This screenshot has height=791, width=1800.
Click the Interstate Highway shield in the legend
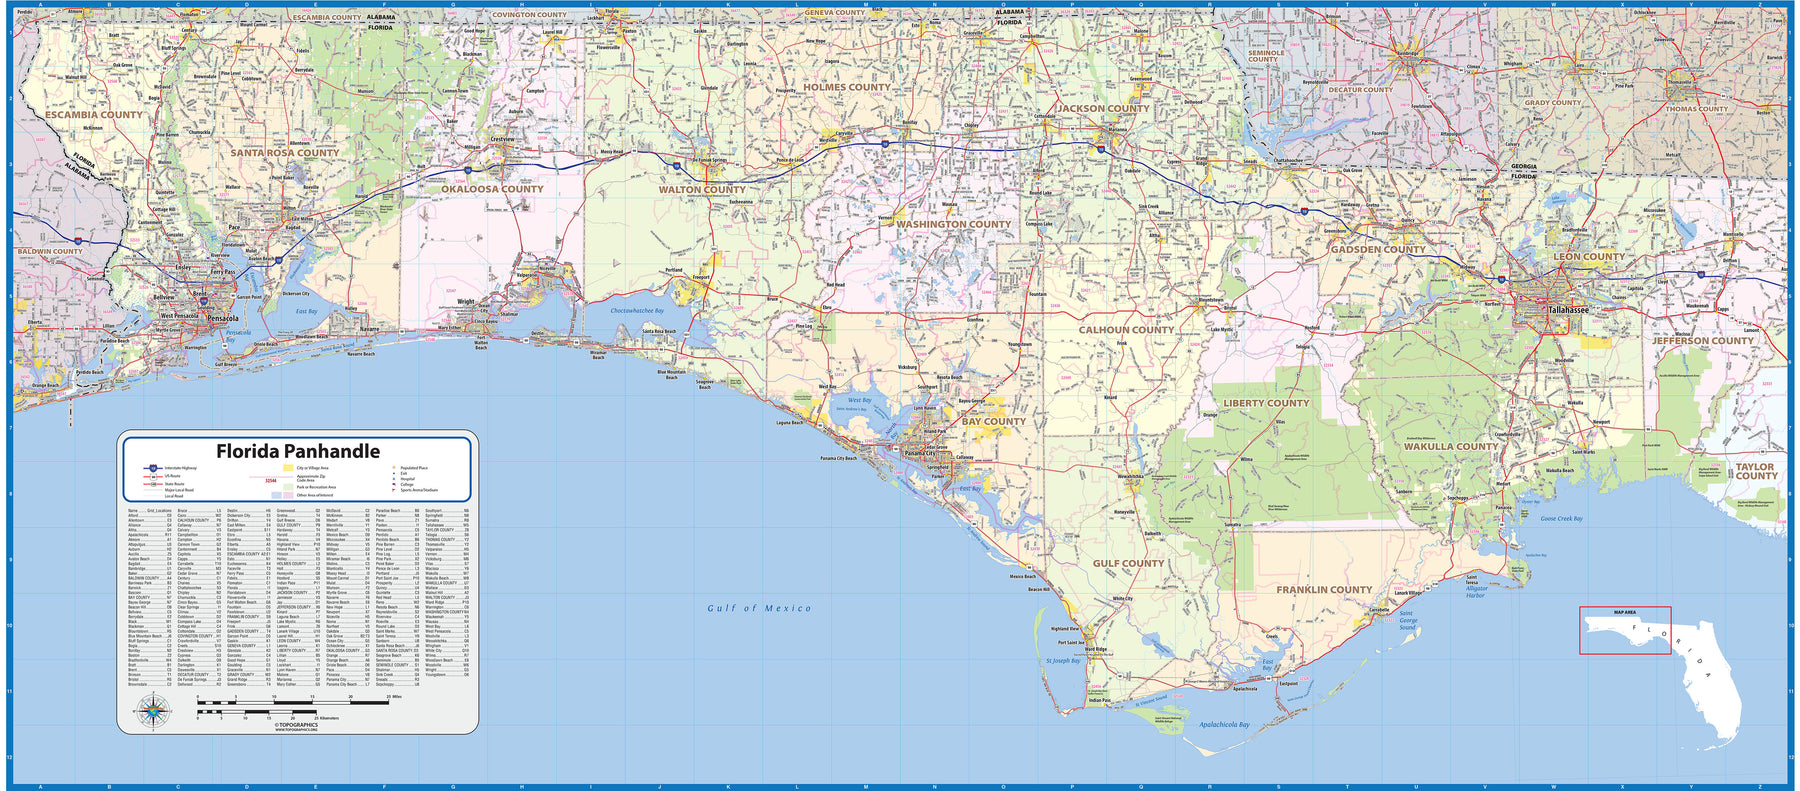pos(153,468)
